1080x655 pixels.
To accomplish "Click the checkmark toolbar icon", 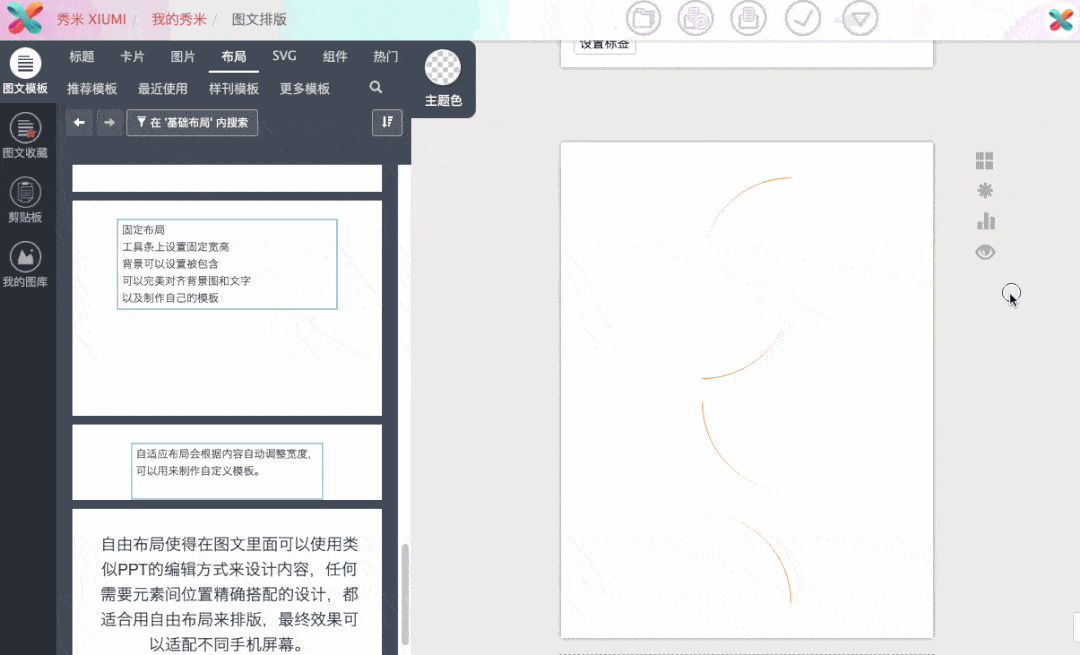I will click(803, 18).
